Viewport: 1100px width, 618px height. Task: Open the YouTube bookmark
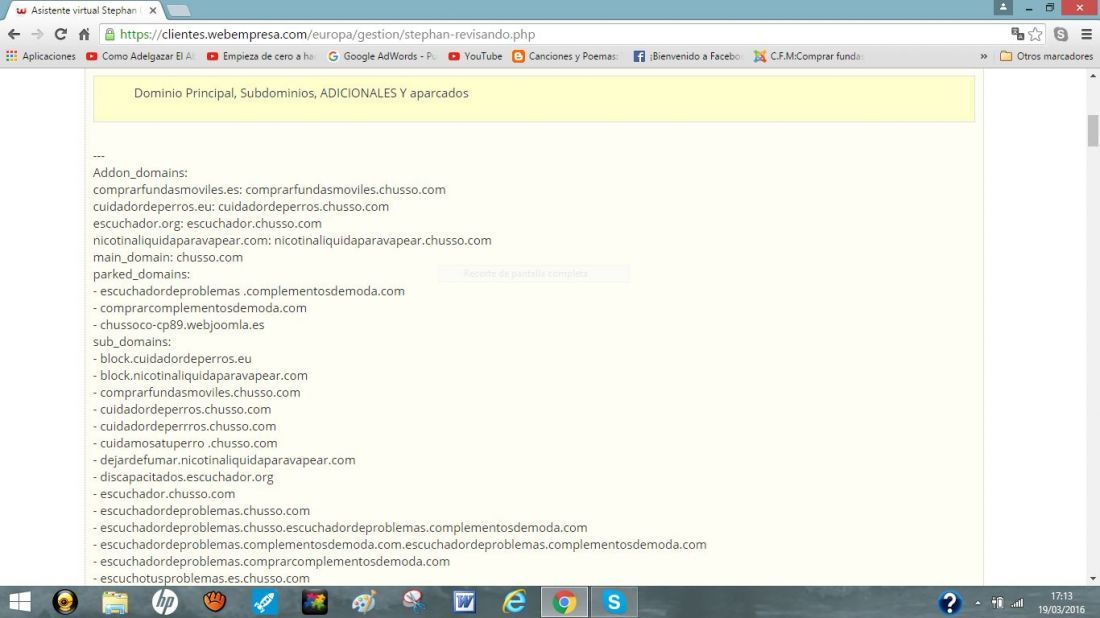pyautogui.click(x=475, y=56)
